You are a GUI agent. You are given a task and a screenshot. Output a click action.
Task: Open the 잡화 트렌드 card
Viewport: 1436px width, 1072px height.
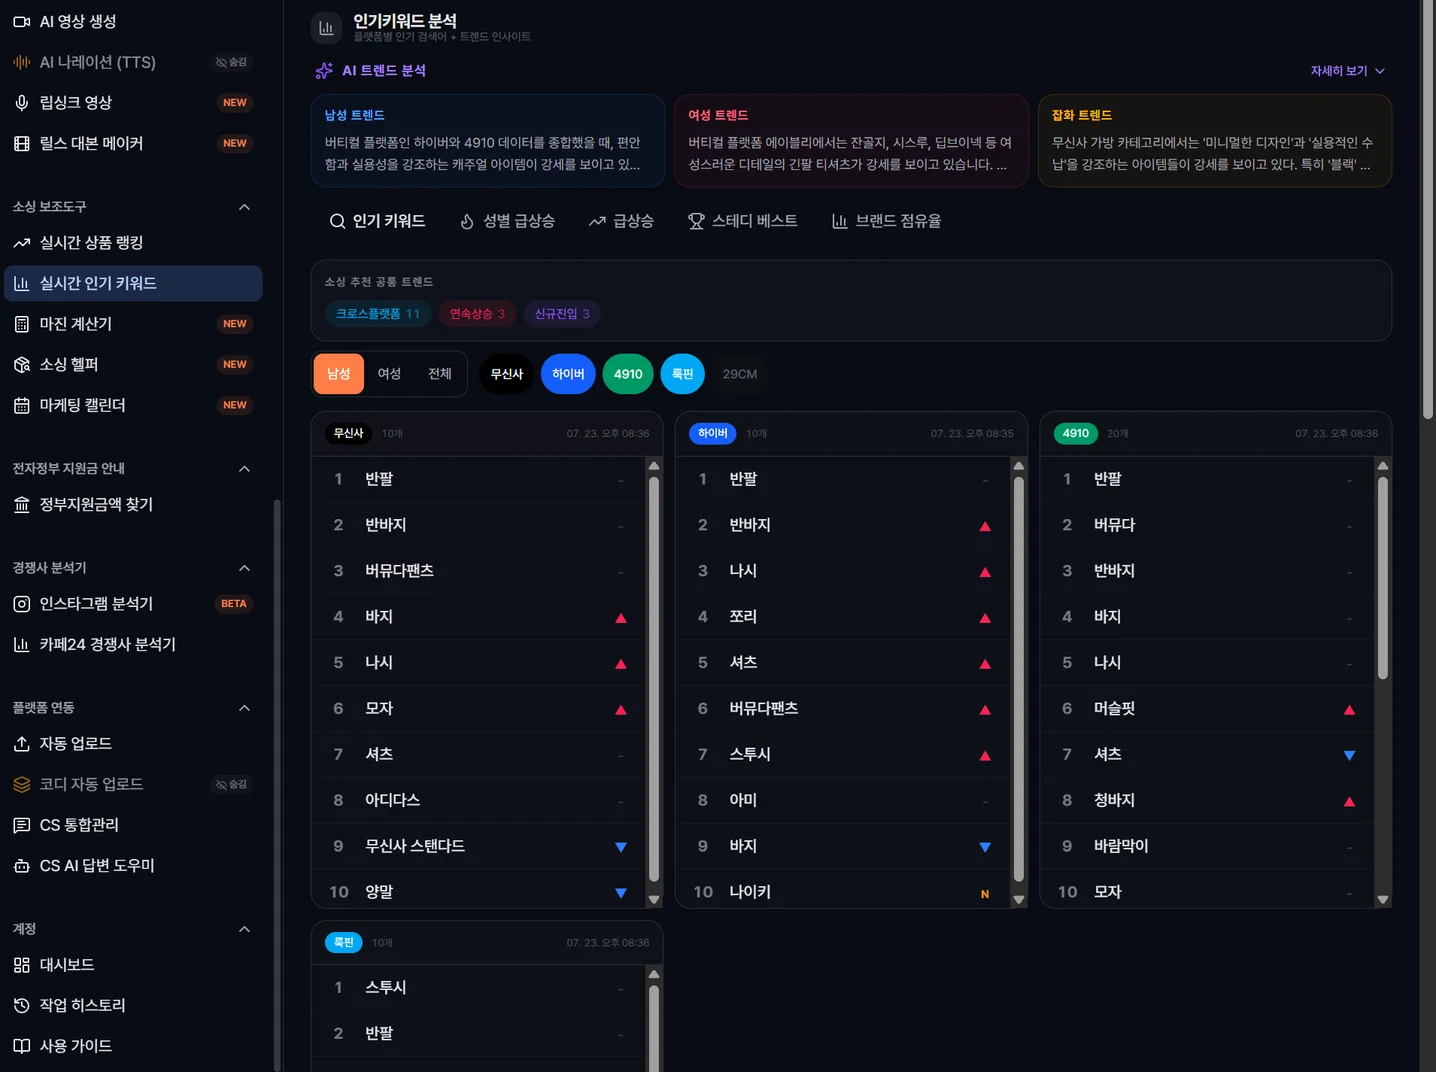point(1215,141)
